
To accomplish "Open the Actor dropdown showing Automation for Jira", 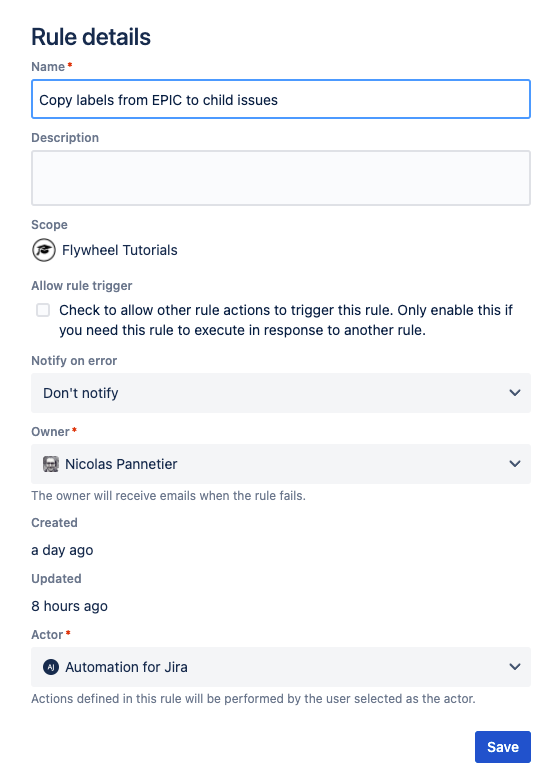I will [281, 667].
